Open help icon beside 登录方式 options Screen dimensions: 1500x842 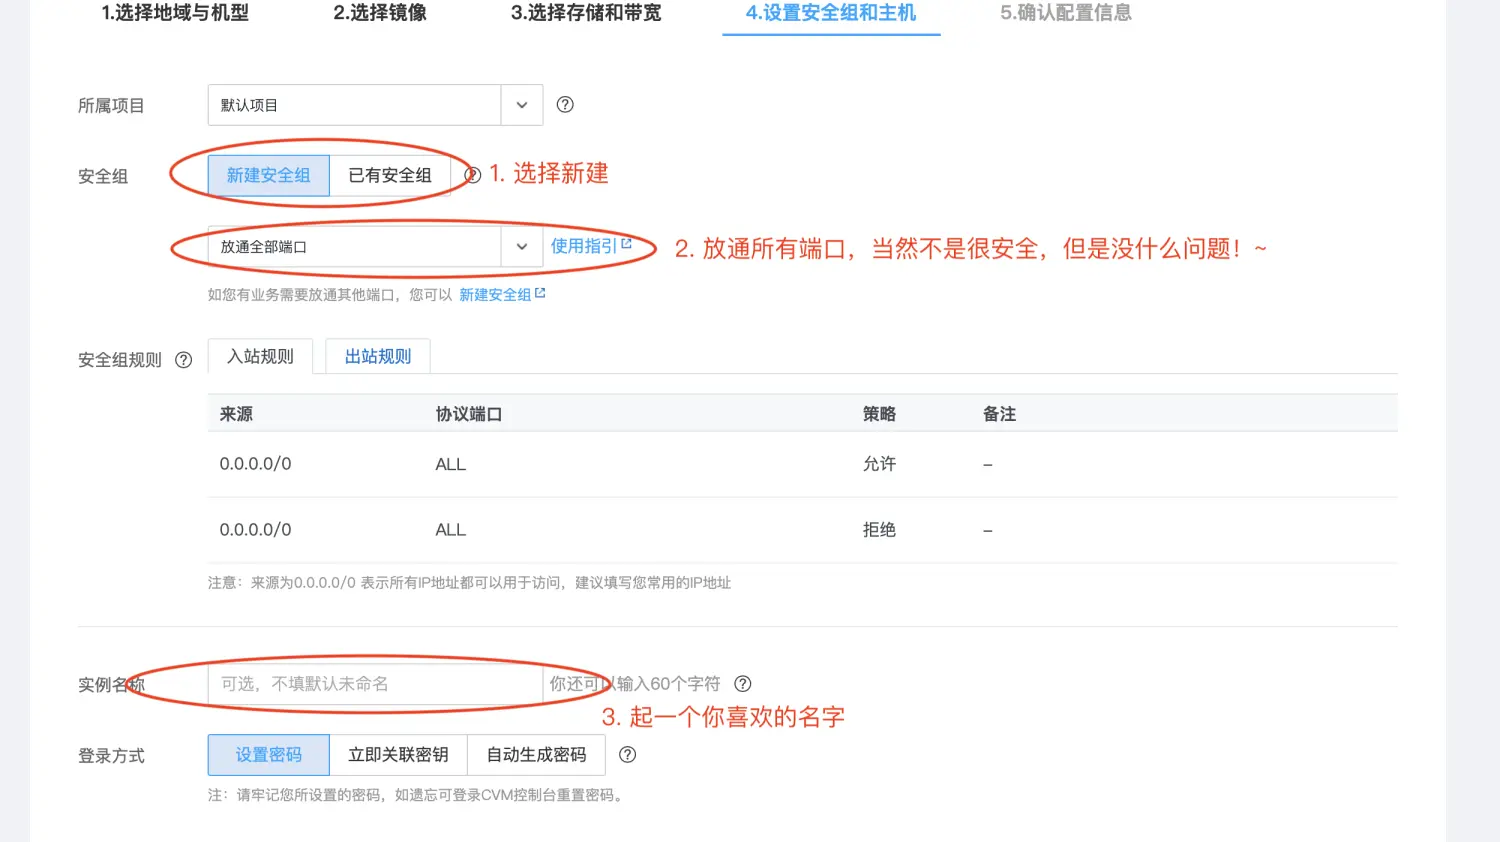coord(628,755)
